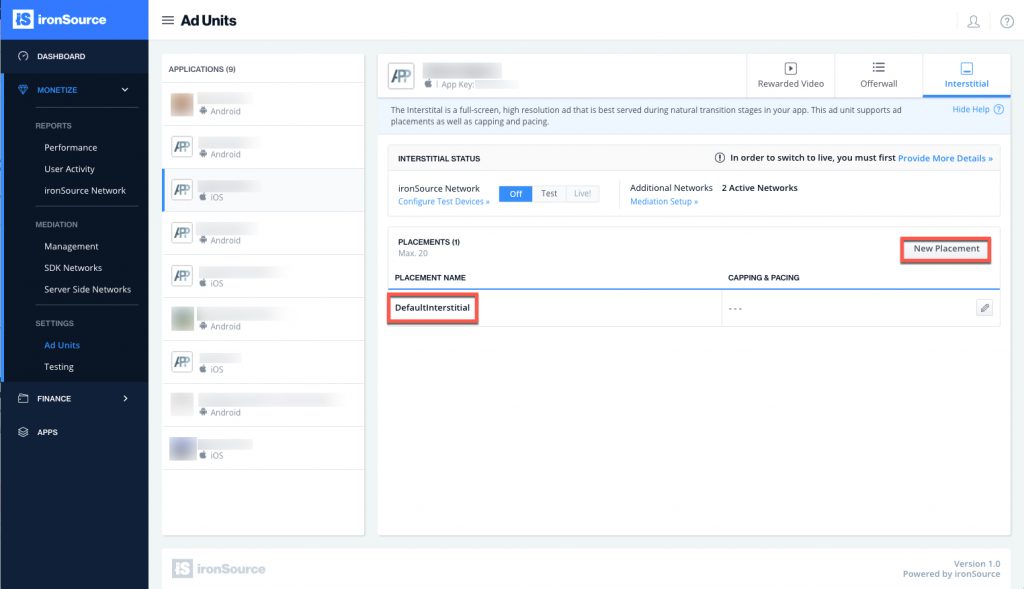Image resolution: width=1024 pixels, height=589 pixels.
Task: Click the Rewarded Video play icon
Action: point(790,68)
